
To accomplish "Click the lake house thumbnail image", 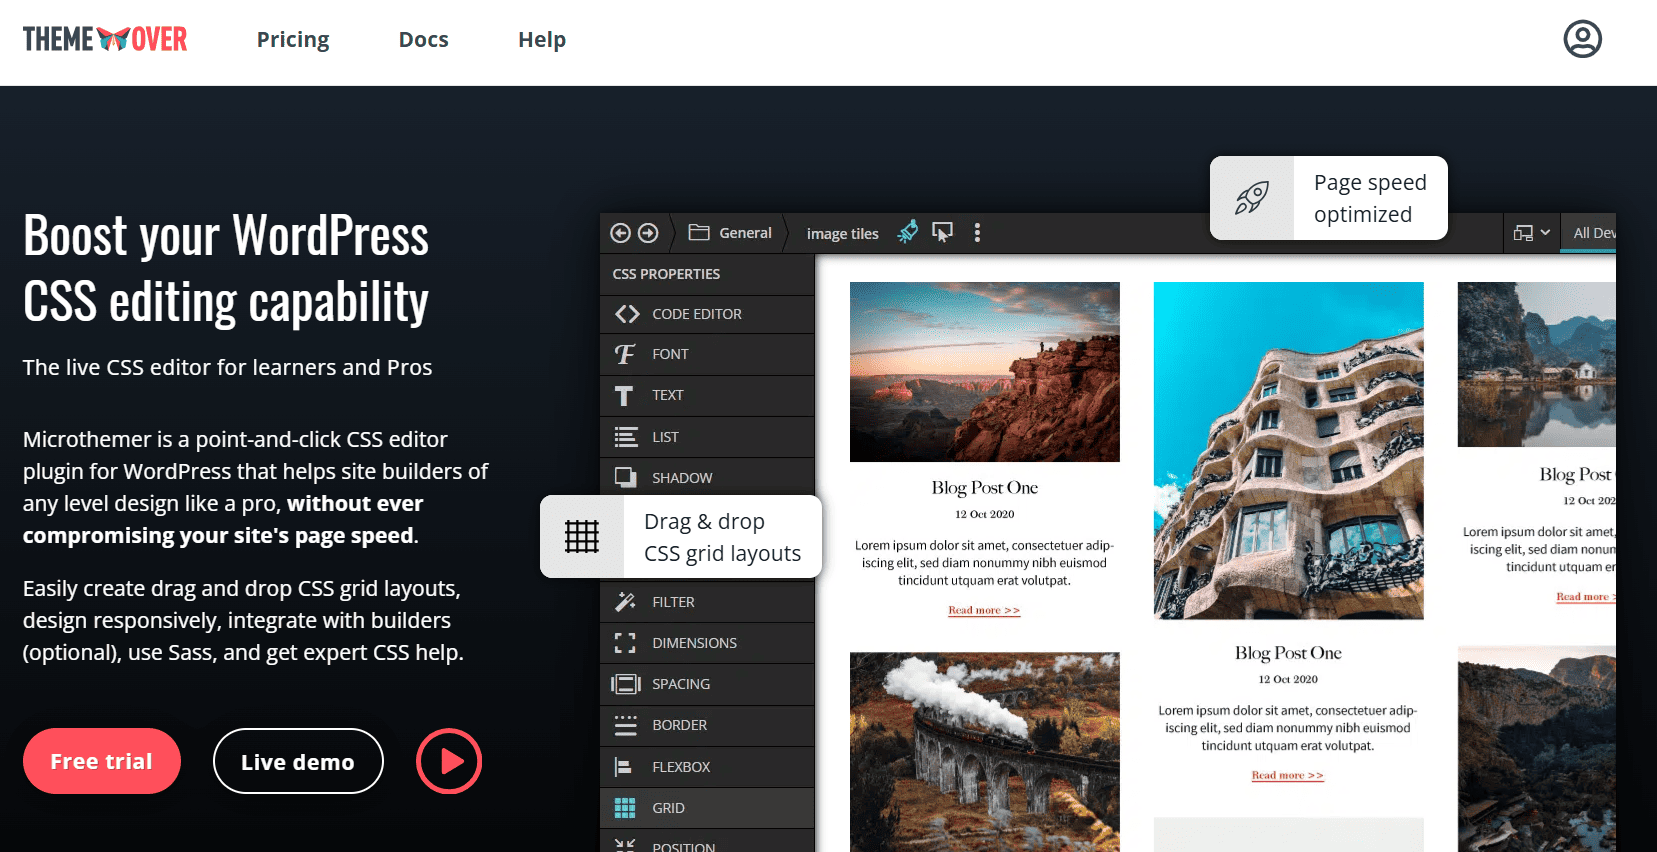I will 1537,364.
